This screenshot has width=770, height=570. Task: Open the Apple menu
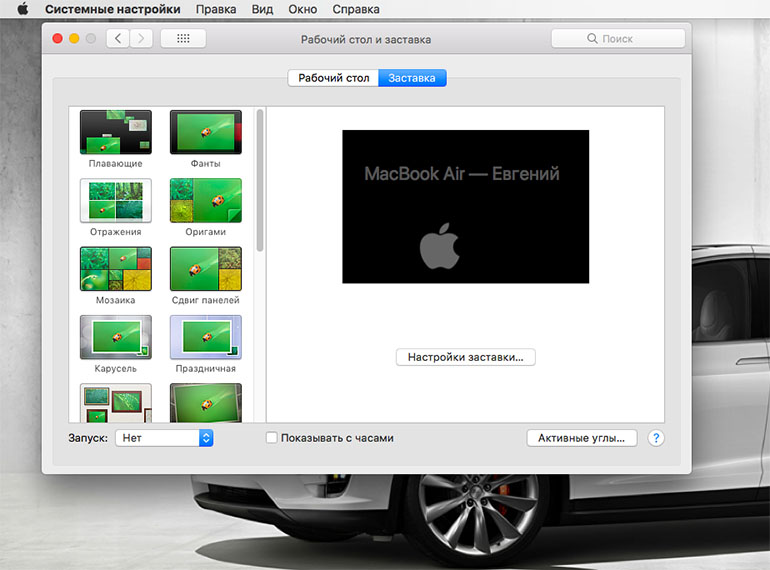coord(23,9)
